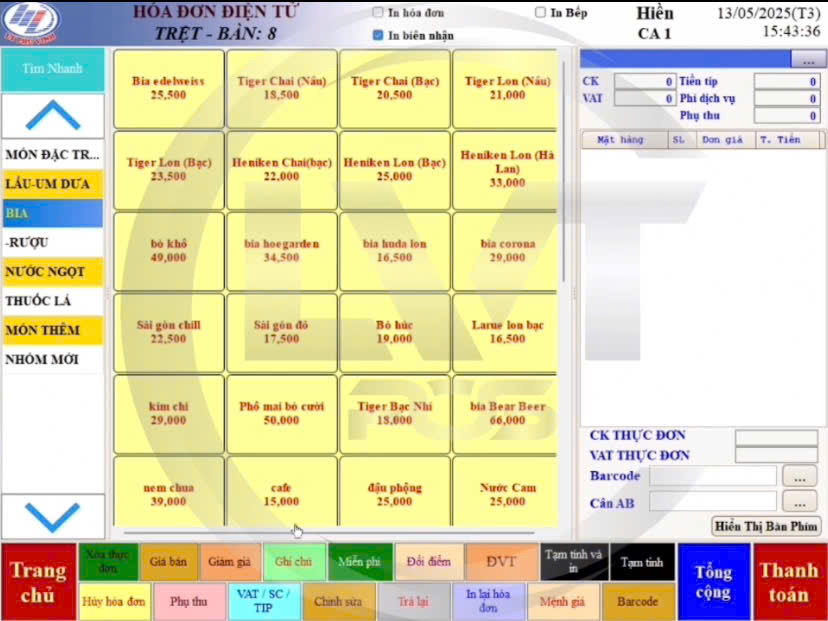
Task: Click the ellipsis button beside Cân AB
Action: [799, 502]
